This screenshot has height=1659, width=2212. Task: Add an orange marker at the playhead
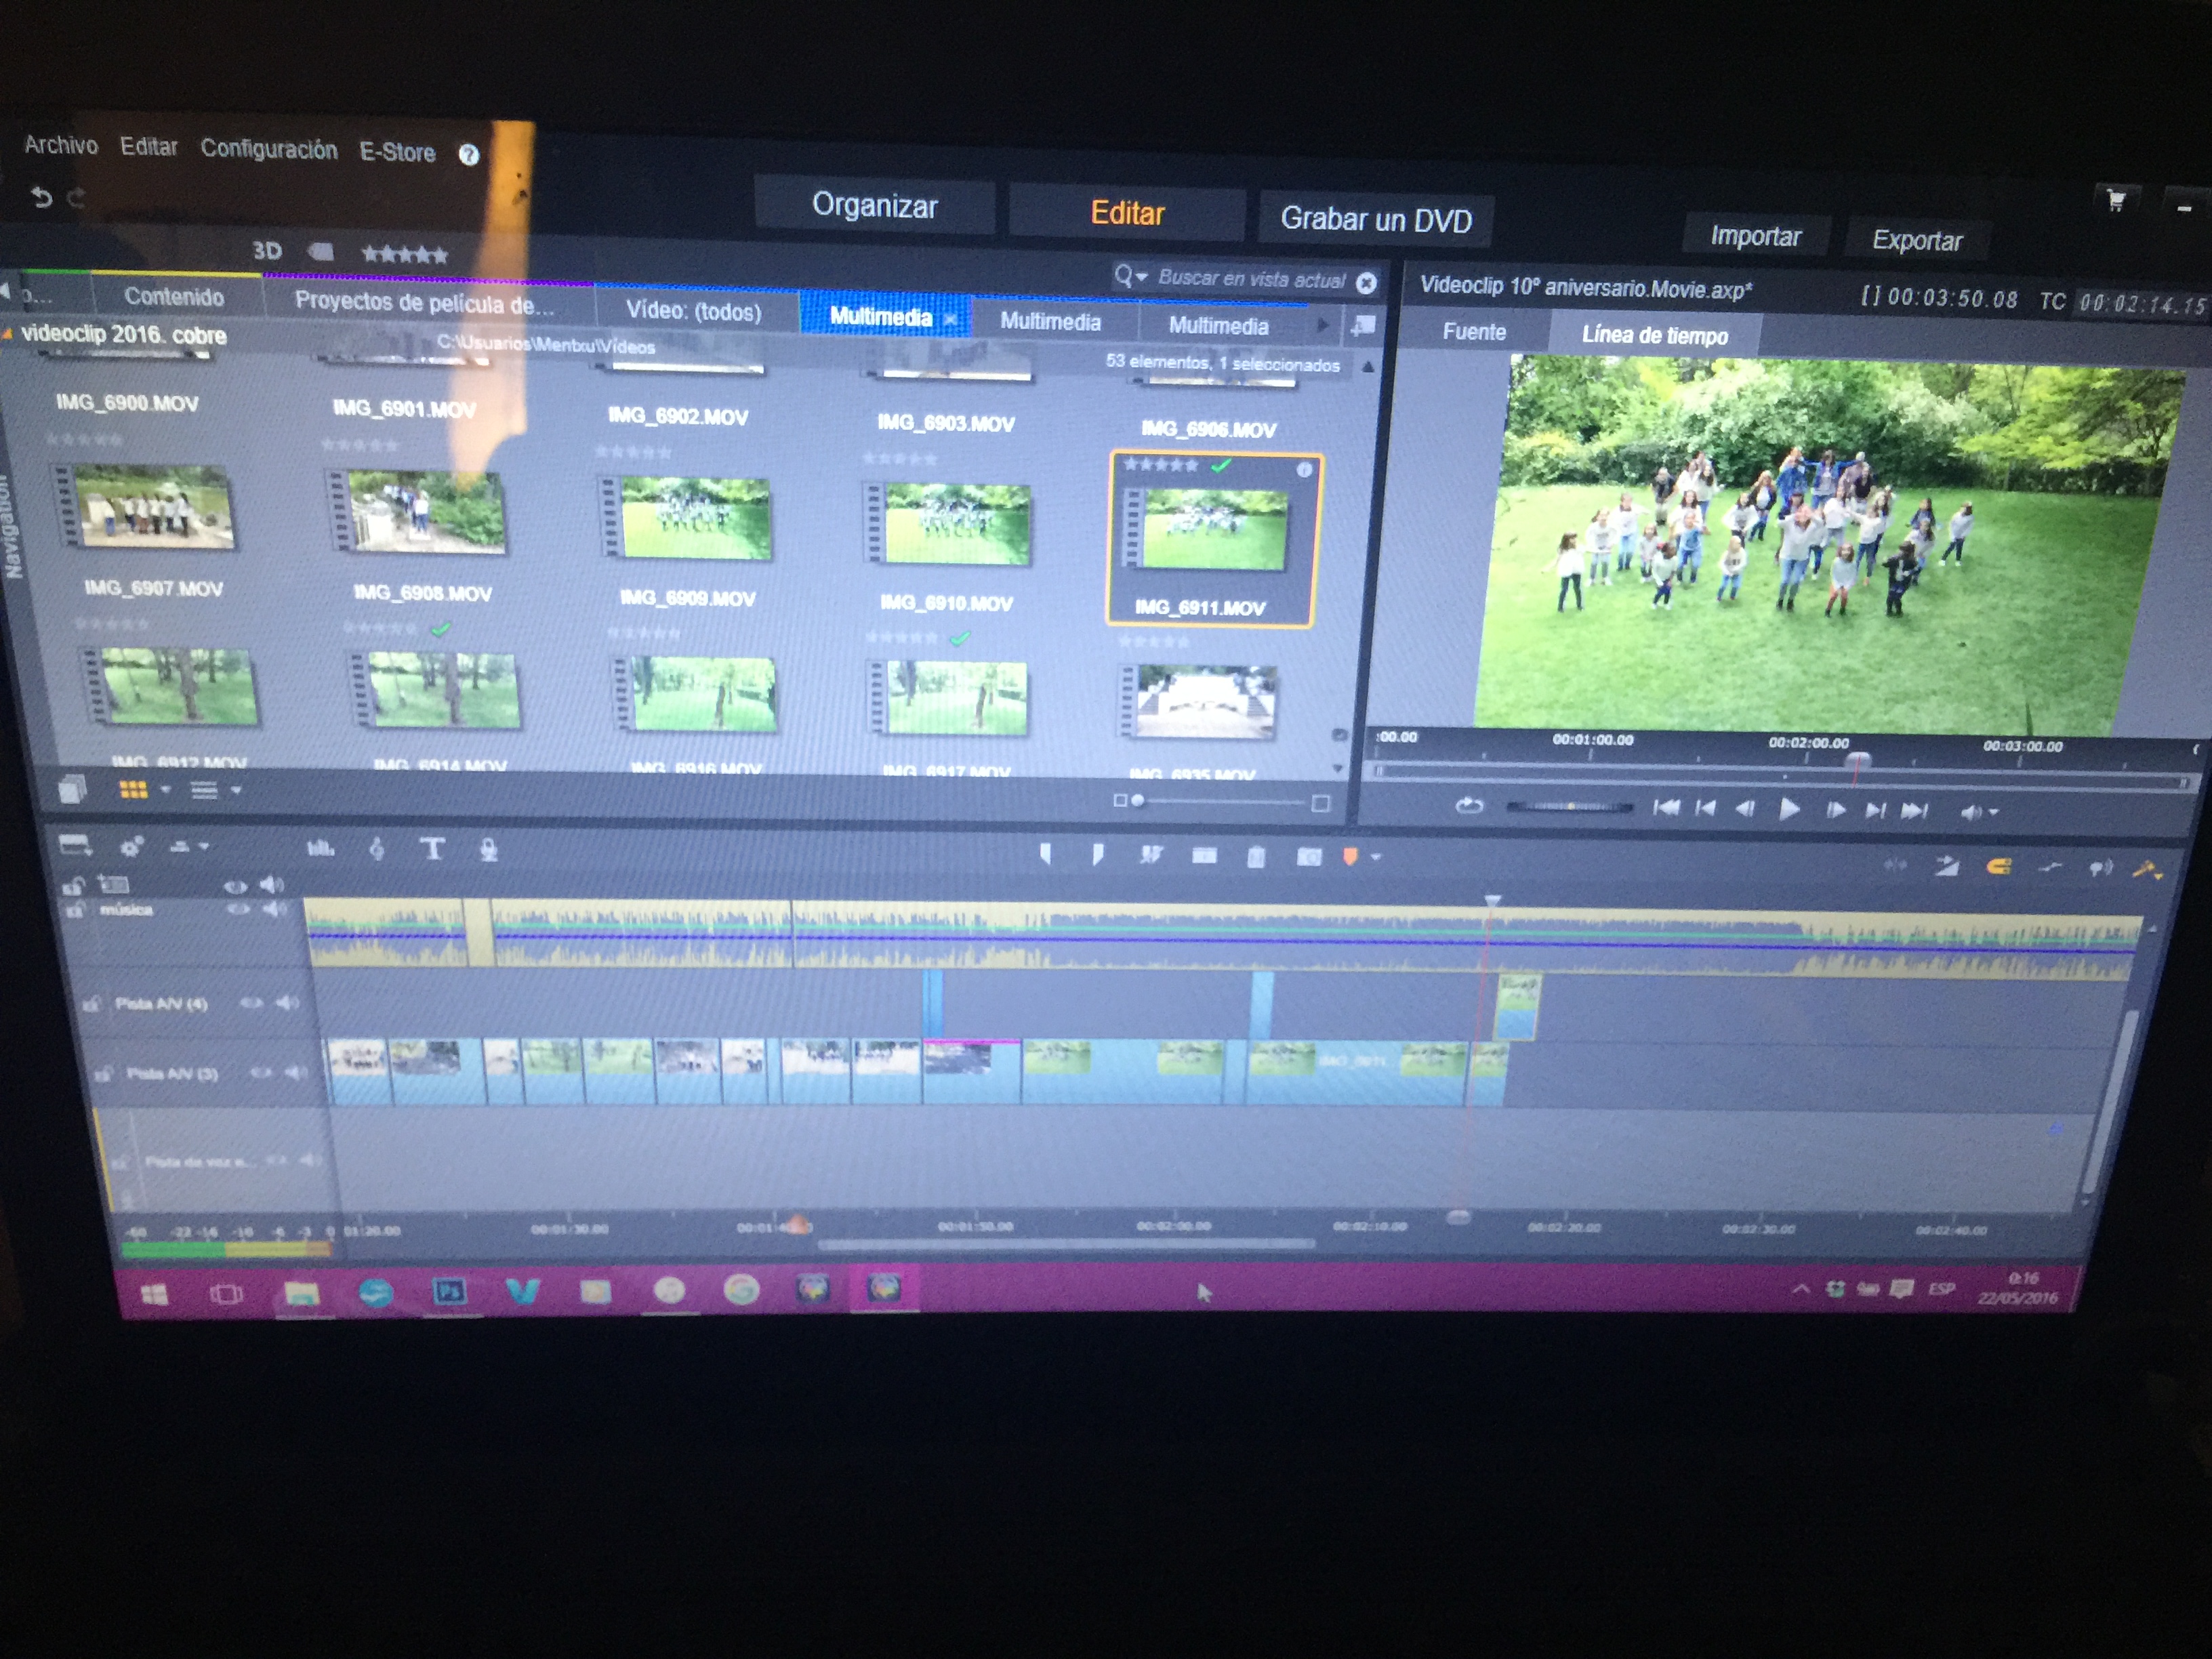click(1350, 857)
